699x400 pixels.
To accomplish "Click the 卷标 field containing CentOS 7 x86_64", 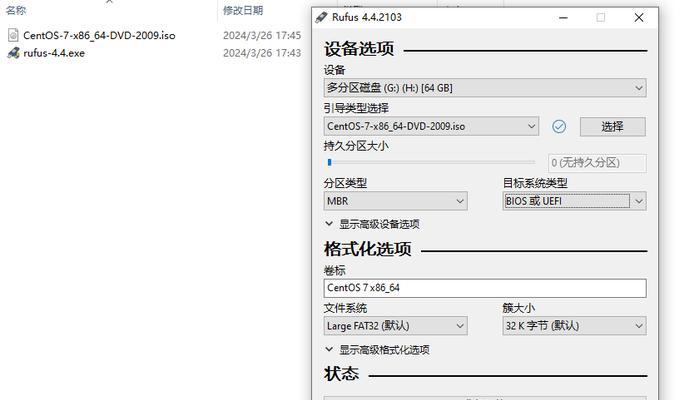I will coord(485,288).
